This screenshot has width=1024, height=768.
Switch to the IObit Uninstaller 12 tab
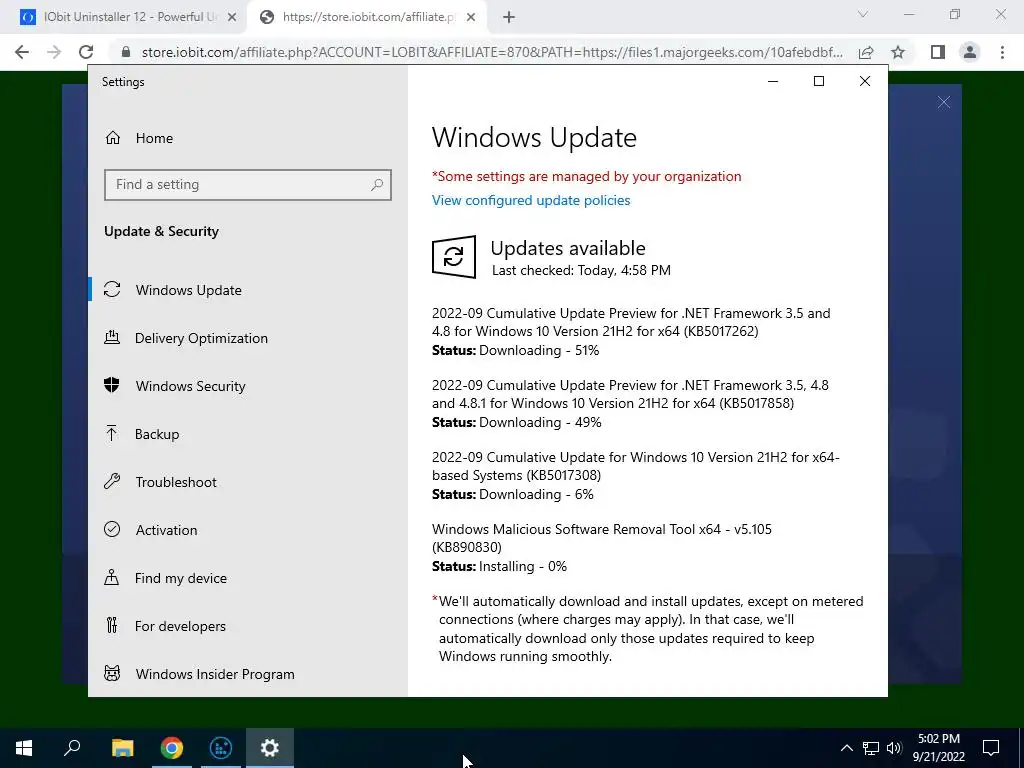(x=123, y=17)
